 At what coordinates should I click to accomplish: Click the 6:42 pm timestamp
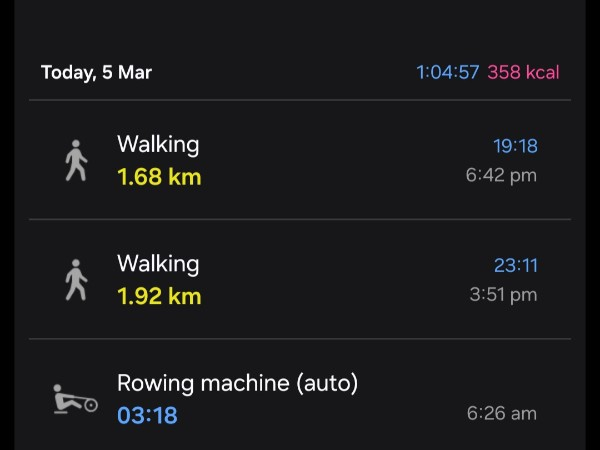501,176
